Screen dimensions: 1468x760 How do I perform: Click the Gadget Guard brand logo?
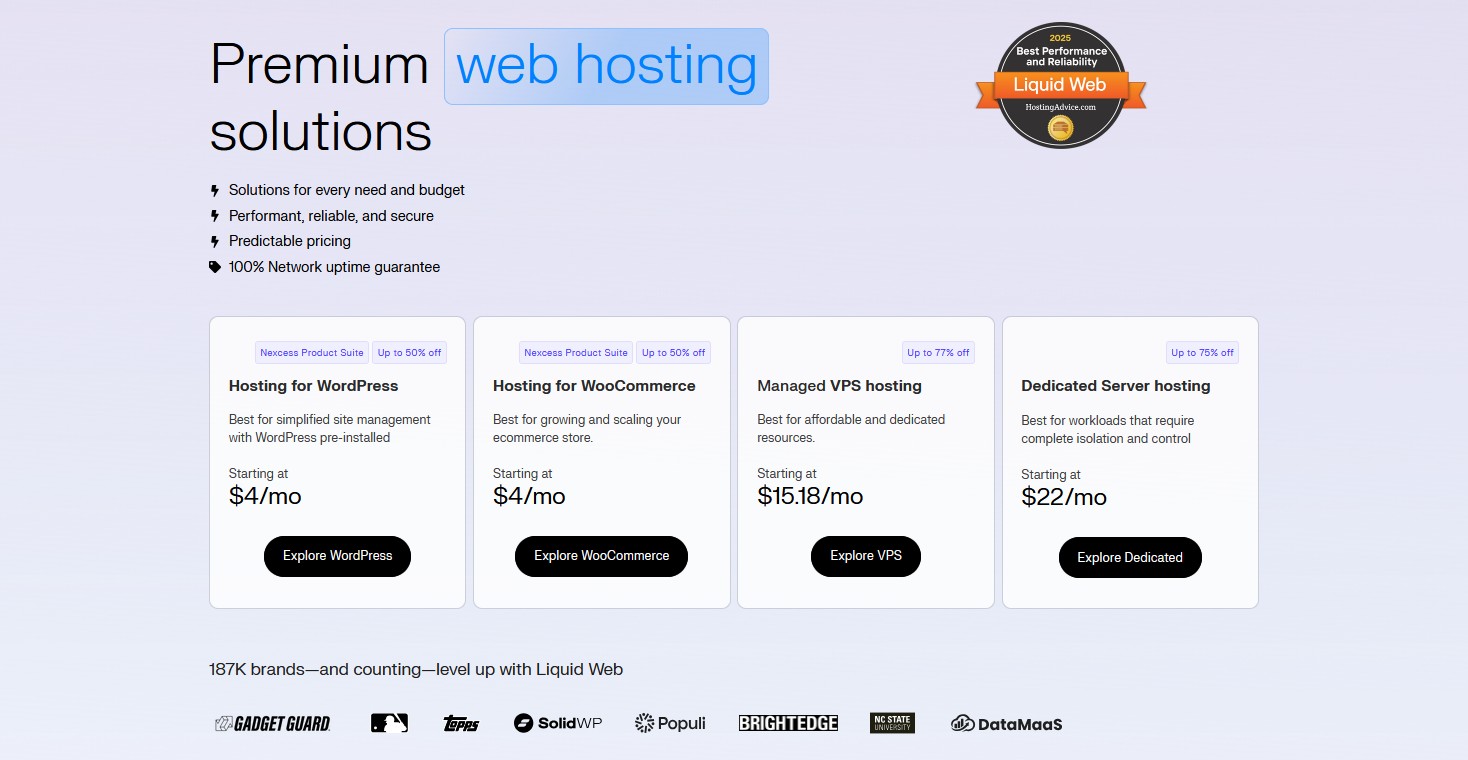[272, 722]
